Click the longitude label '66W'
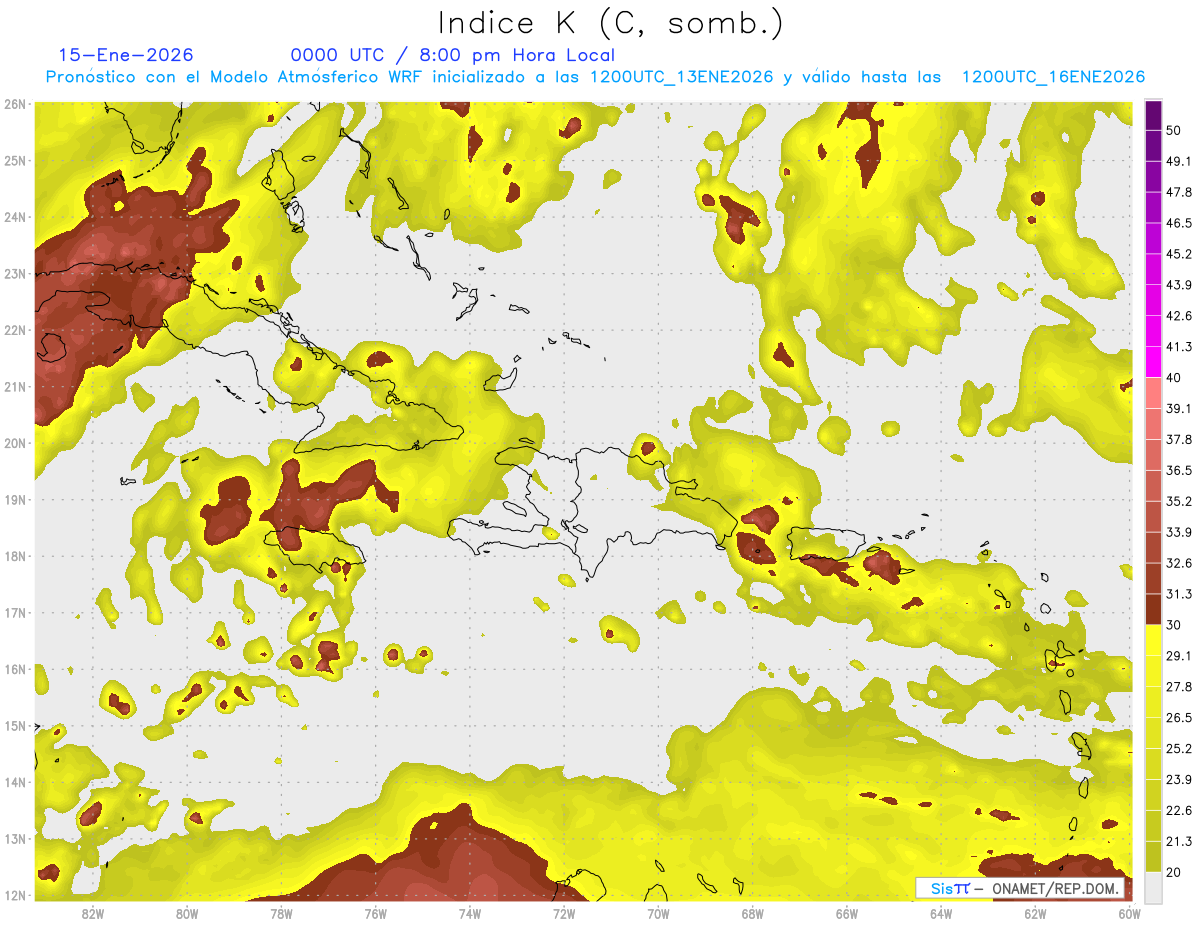Image resolution: width=1200 pixels, height=927 pixels. click(847, 914)
